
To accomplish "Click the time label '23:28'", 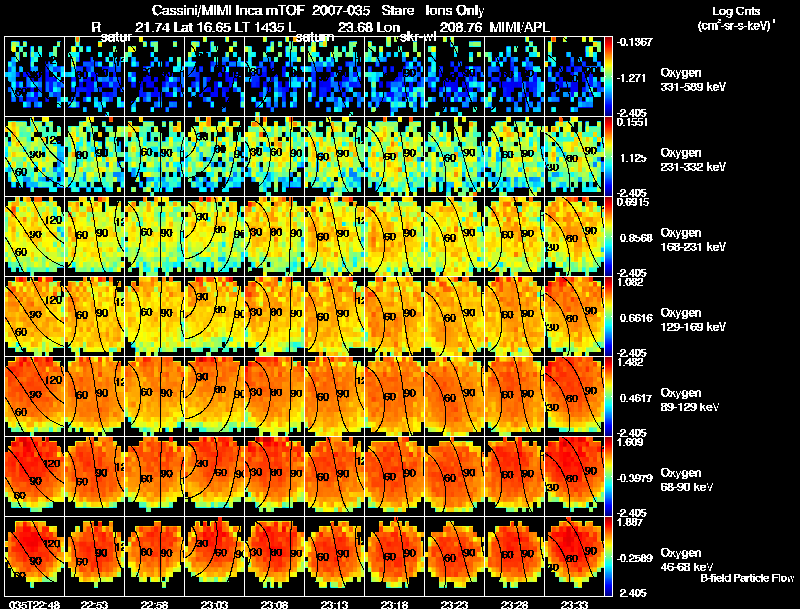I will click(515, 604).
